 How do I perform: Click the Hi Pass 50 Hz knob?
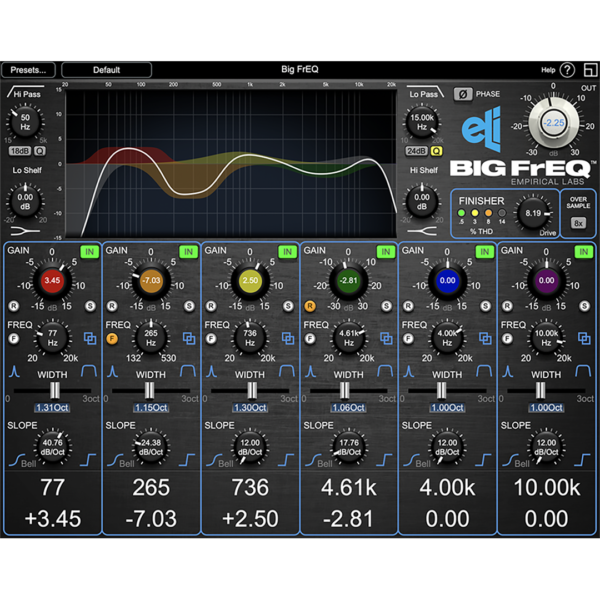point(25,122)
